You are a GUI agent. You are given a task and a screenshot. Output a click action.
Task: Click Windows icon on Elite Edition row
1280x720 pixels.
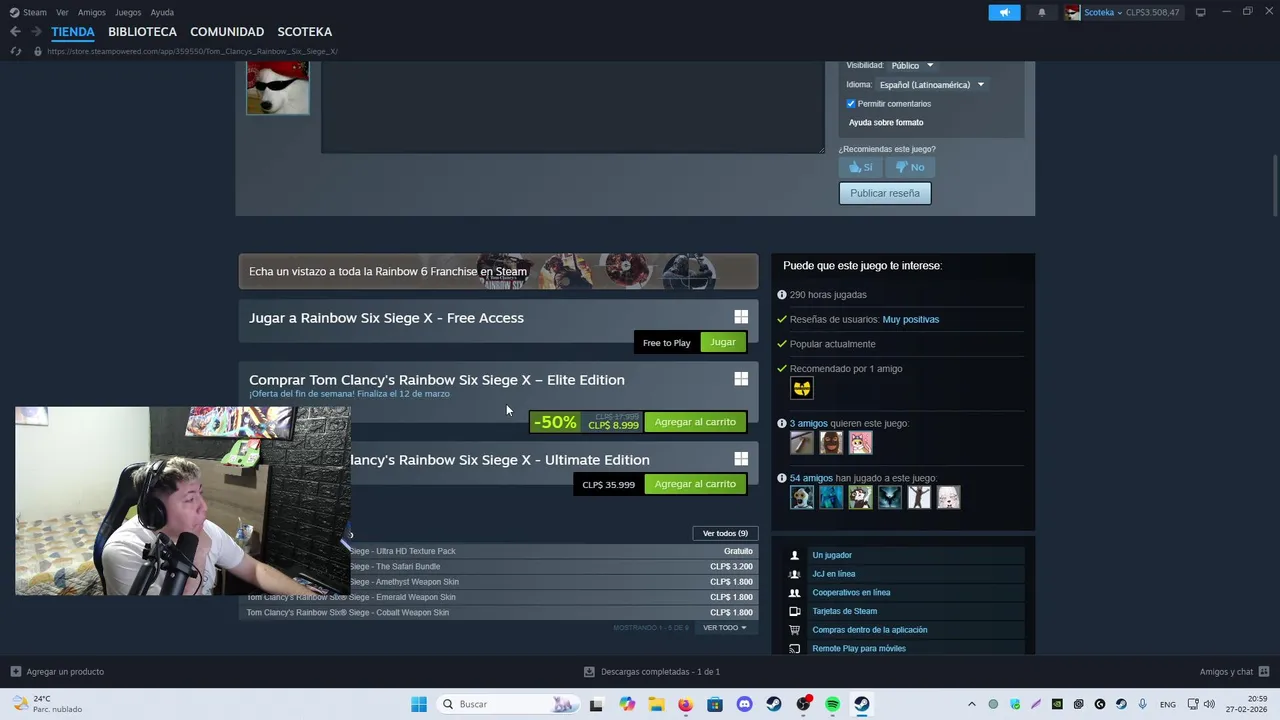(x=741, y=379)
